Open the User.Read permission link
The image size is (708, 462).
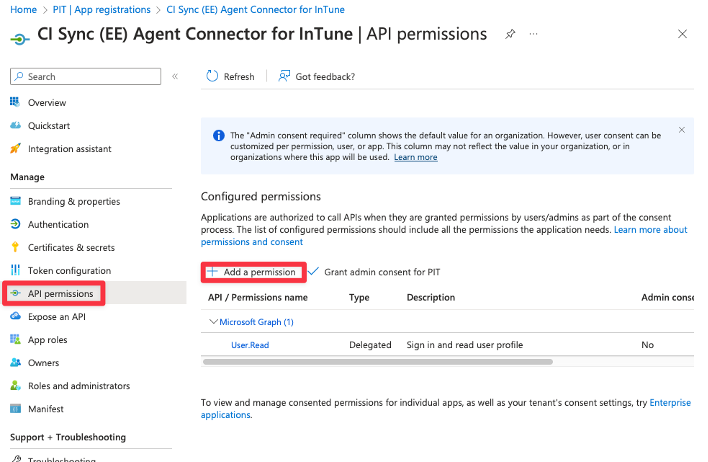click(x=250, y=345)
